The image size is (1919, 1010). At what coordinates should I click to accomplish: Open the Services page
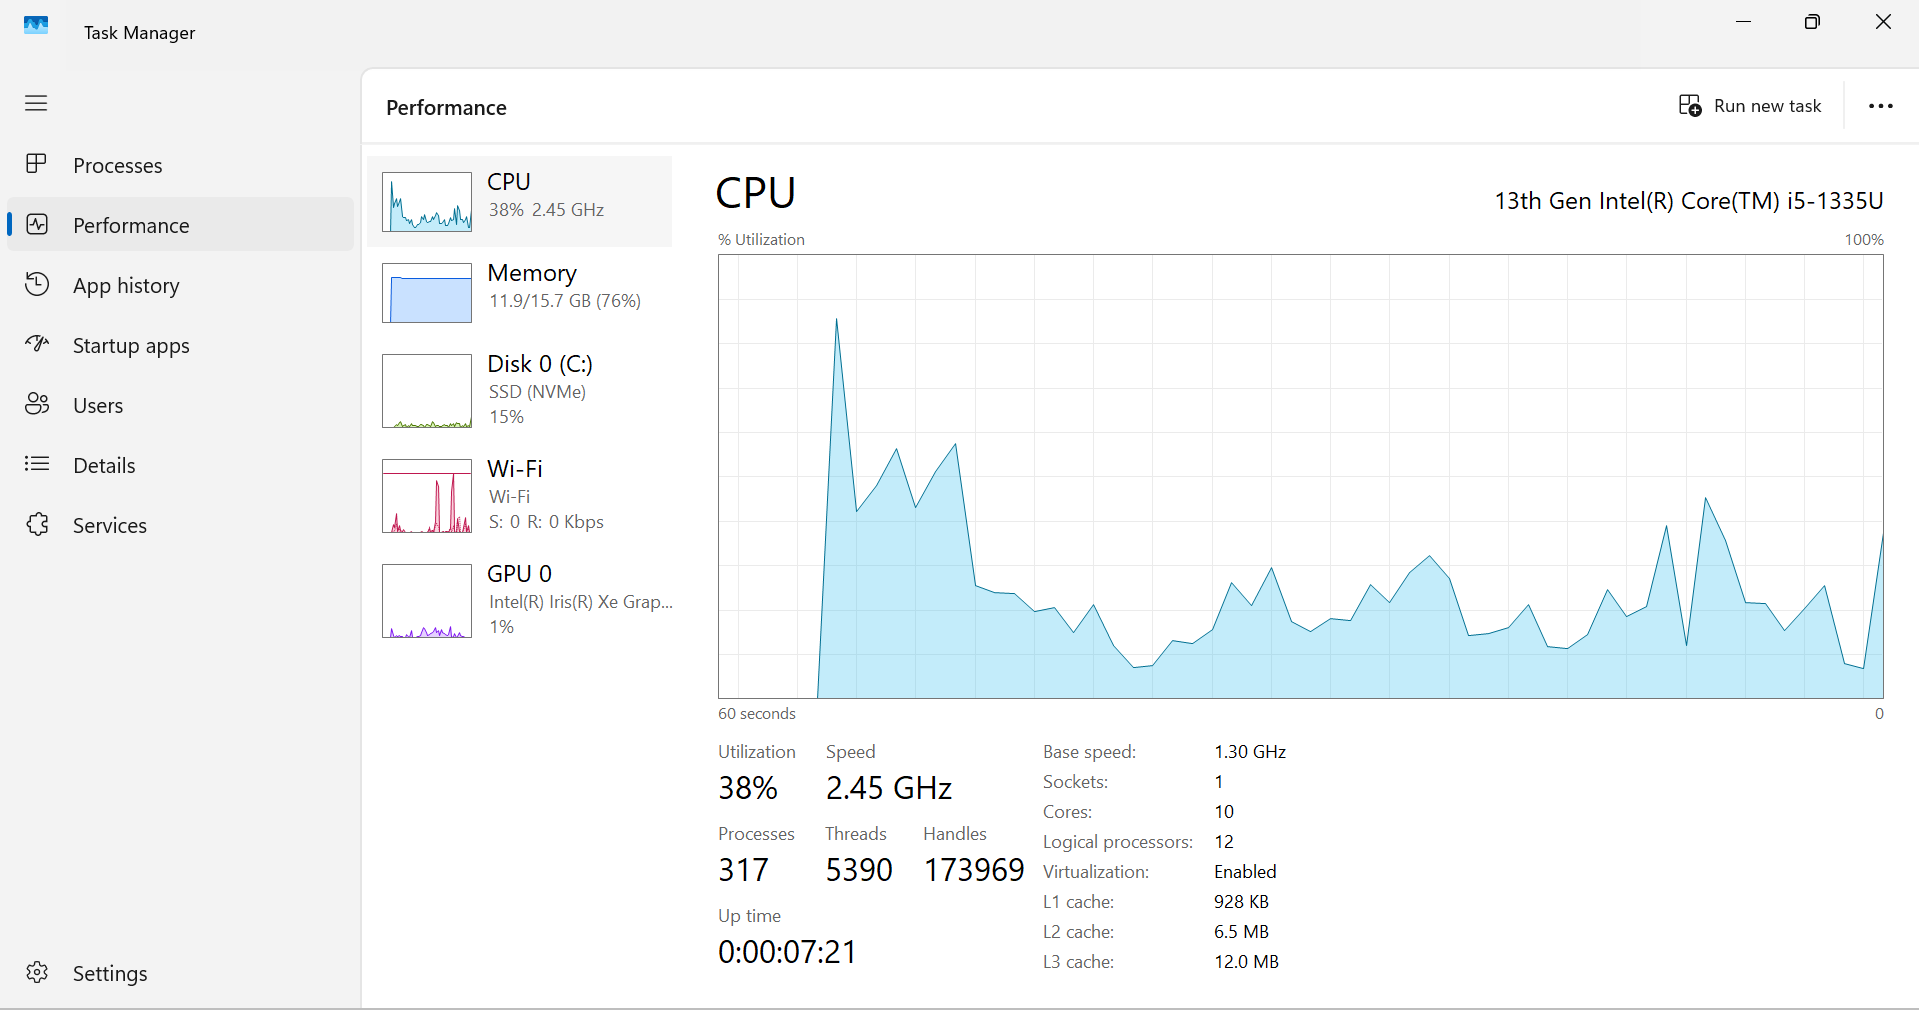(x=181, y=525)
